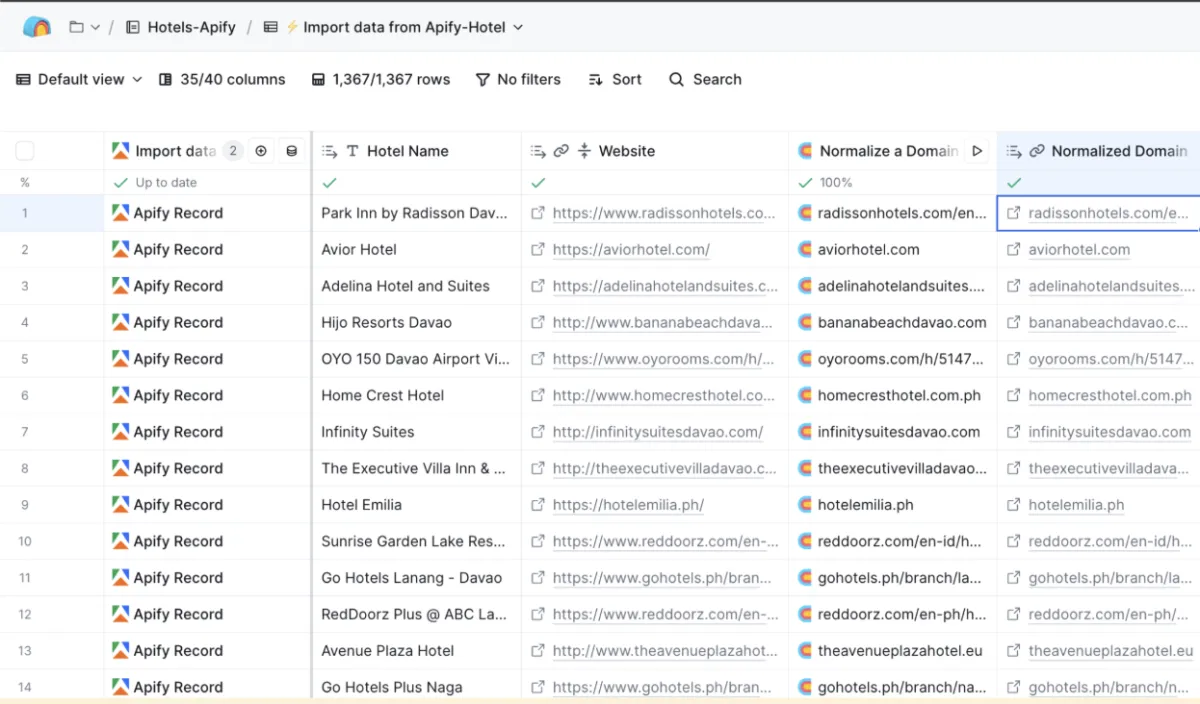Click the link icon in Normalized Domain header
The image size is (1200, 704).
[1037, 151]
